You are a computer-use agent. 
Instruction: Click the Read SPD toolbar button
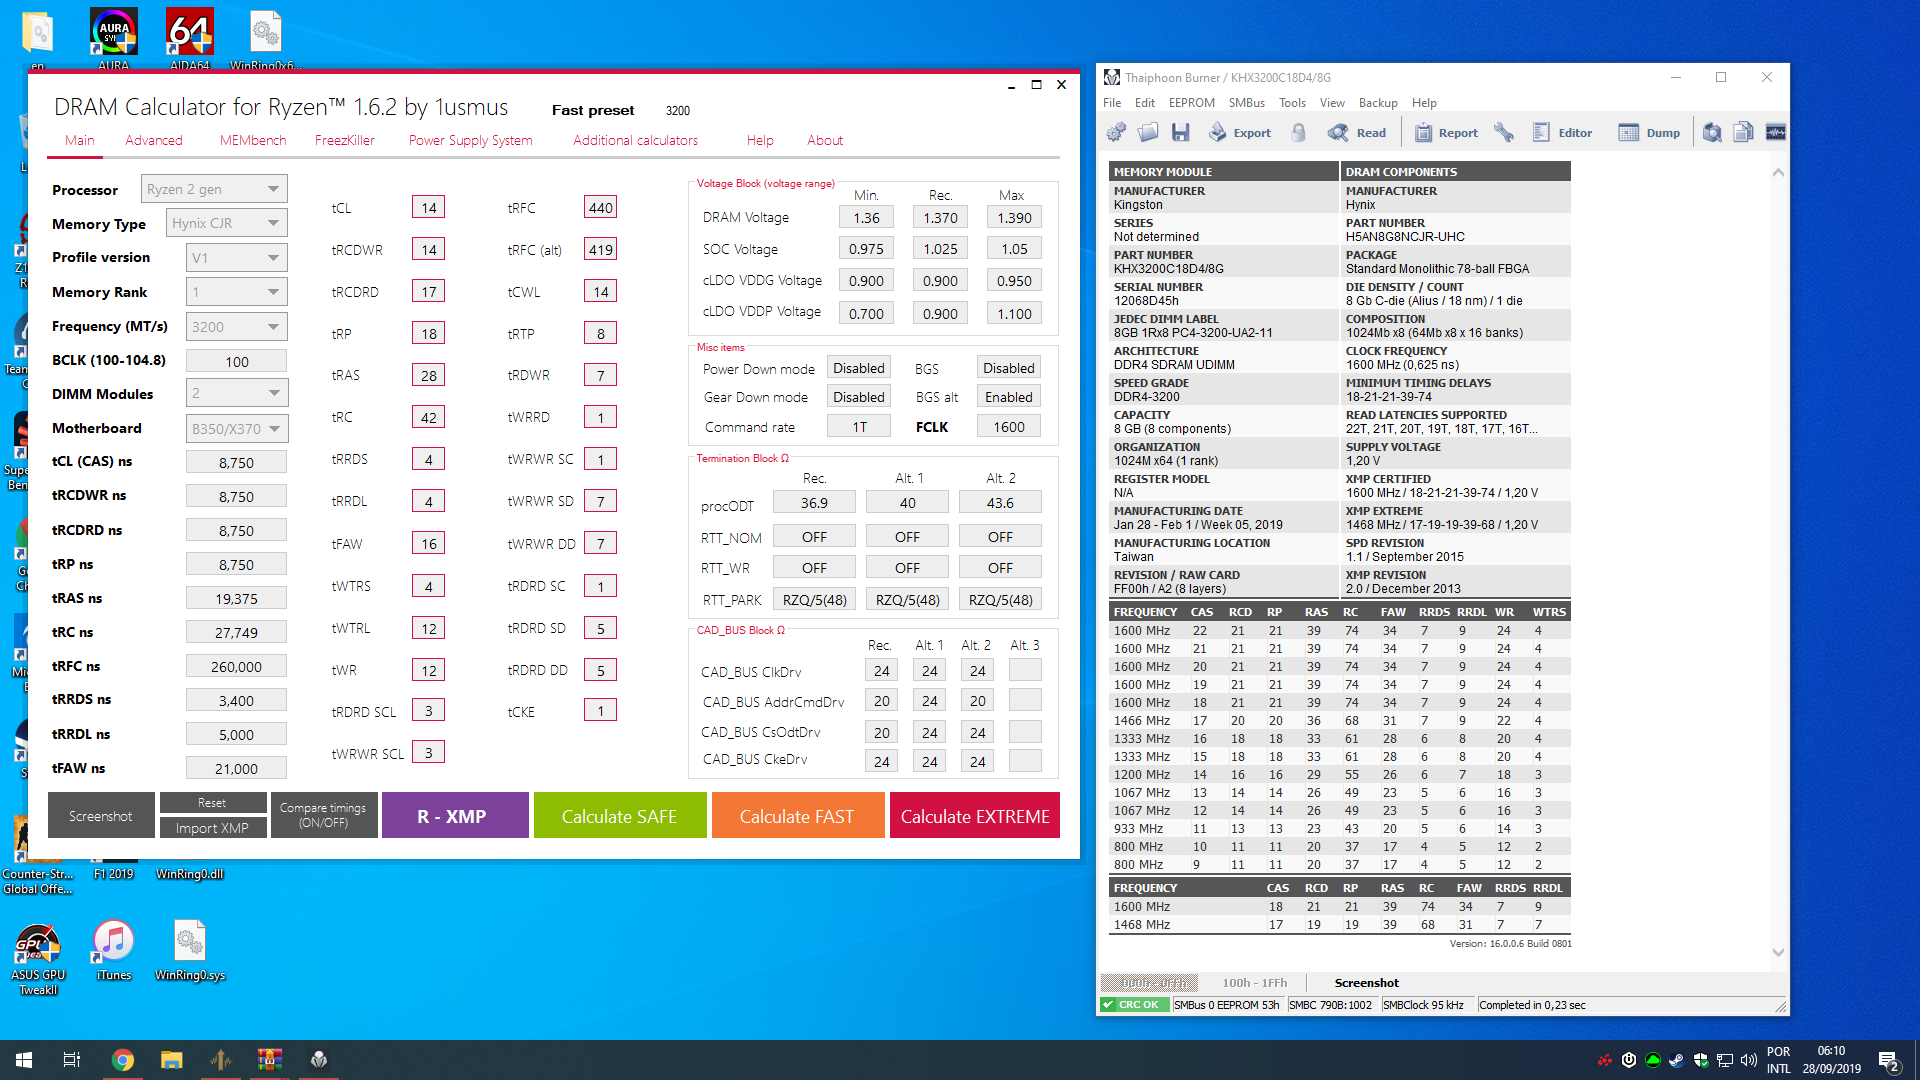click(1357, 132)
